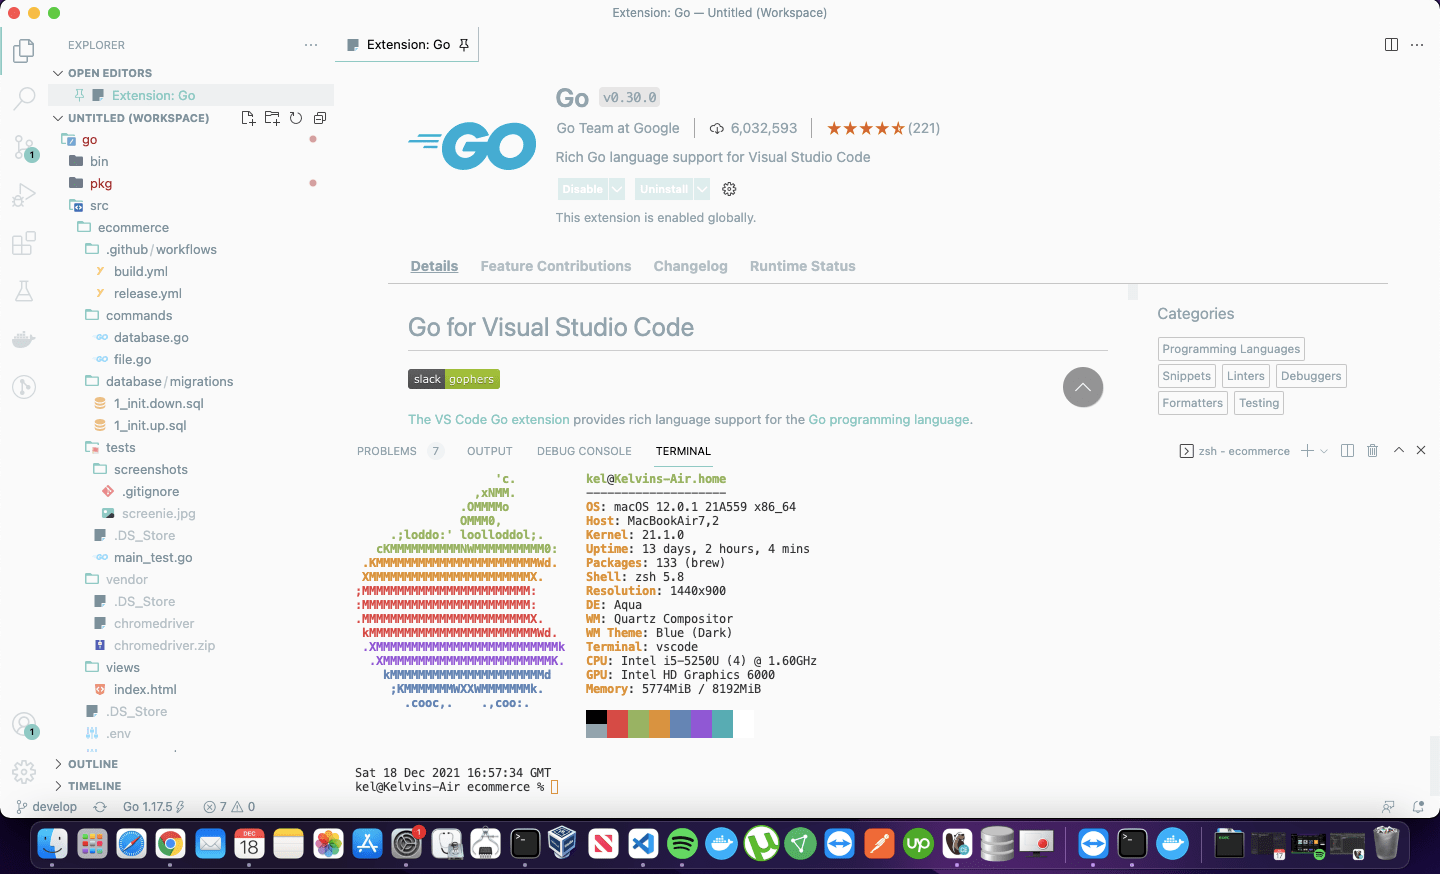Viewport: 1440px width, 874px height.
Task: Switch to Debug Console panel tab
Action: point(584,451)
